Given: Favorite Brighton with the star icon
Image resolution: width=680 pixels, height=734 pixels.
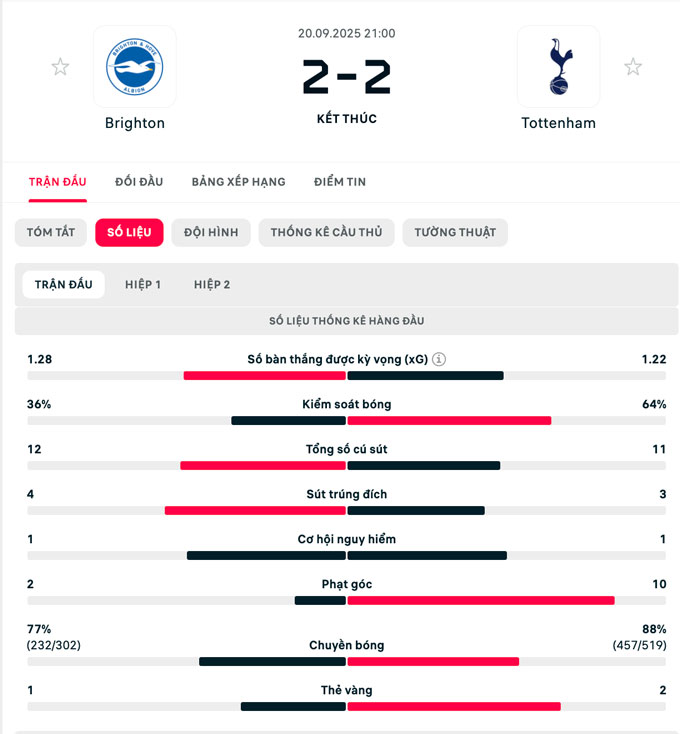Looking at the screenshot, I should tap(60, 67).
